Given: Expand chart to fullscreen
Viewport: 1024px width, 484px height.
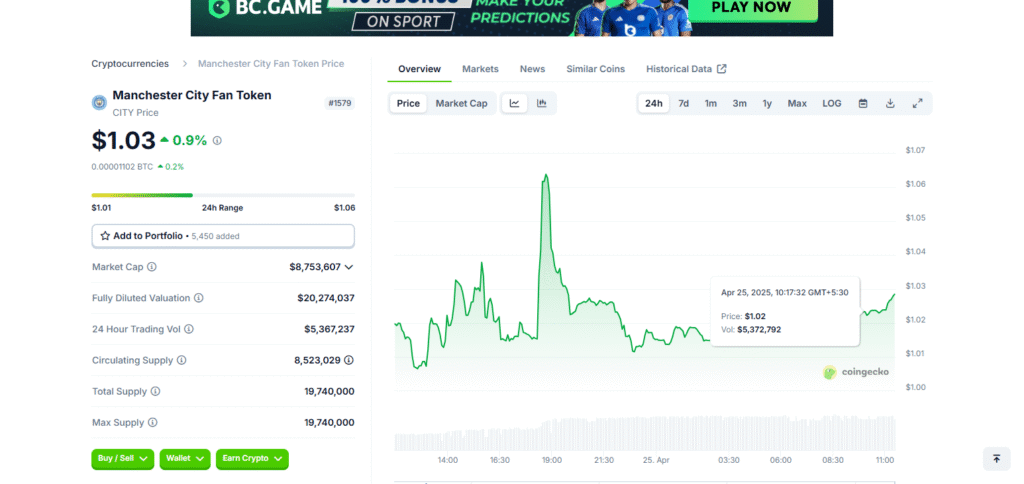Looking at the screenshot, I should (917, 103).
